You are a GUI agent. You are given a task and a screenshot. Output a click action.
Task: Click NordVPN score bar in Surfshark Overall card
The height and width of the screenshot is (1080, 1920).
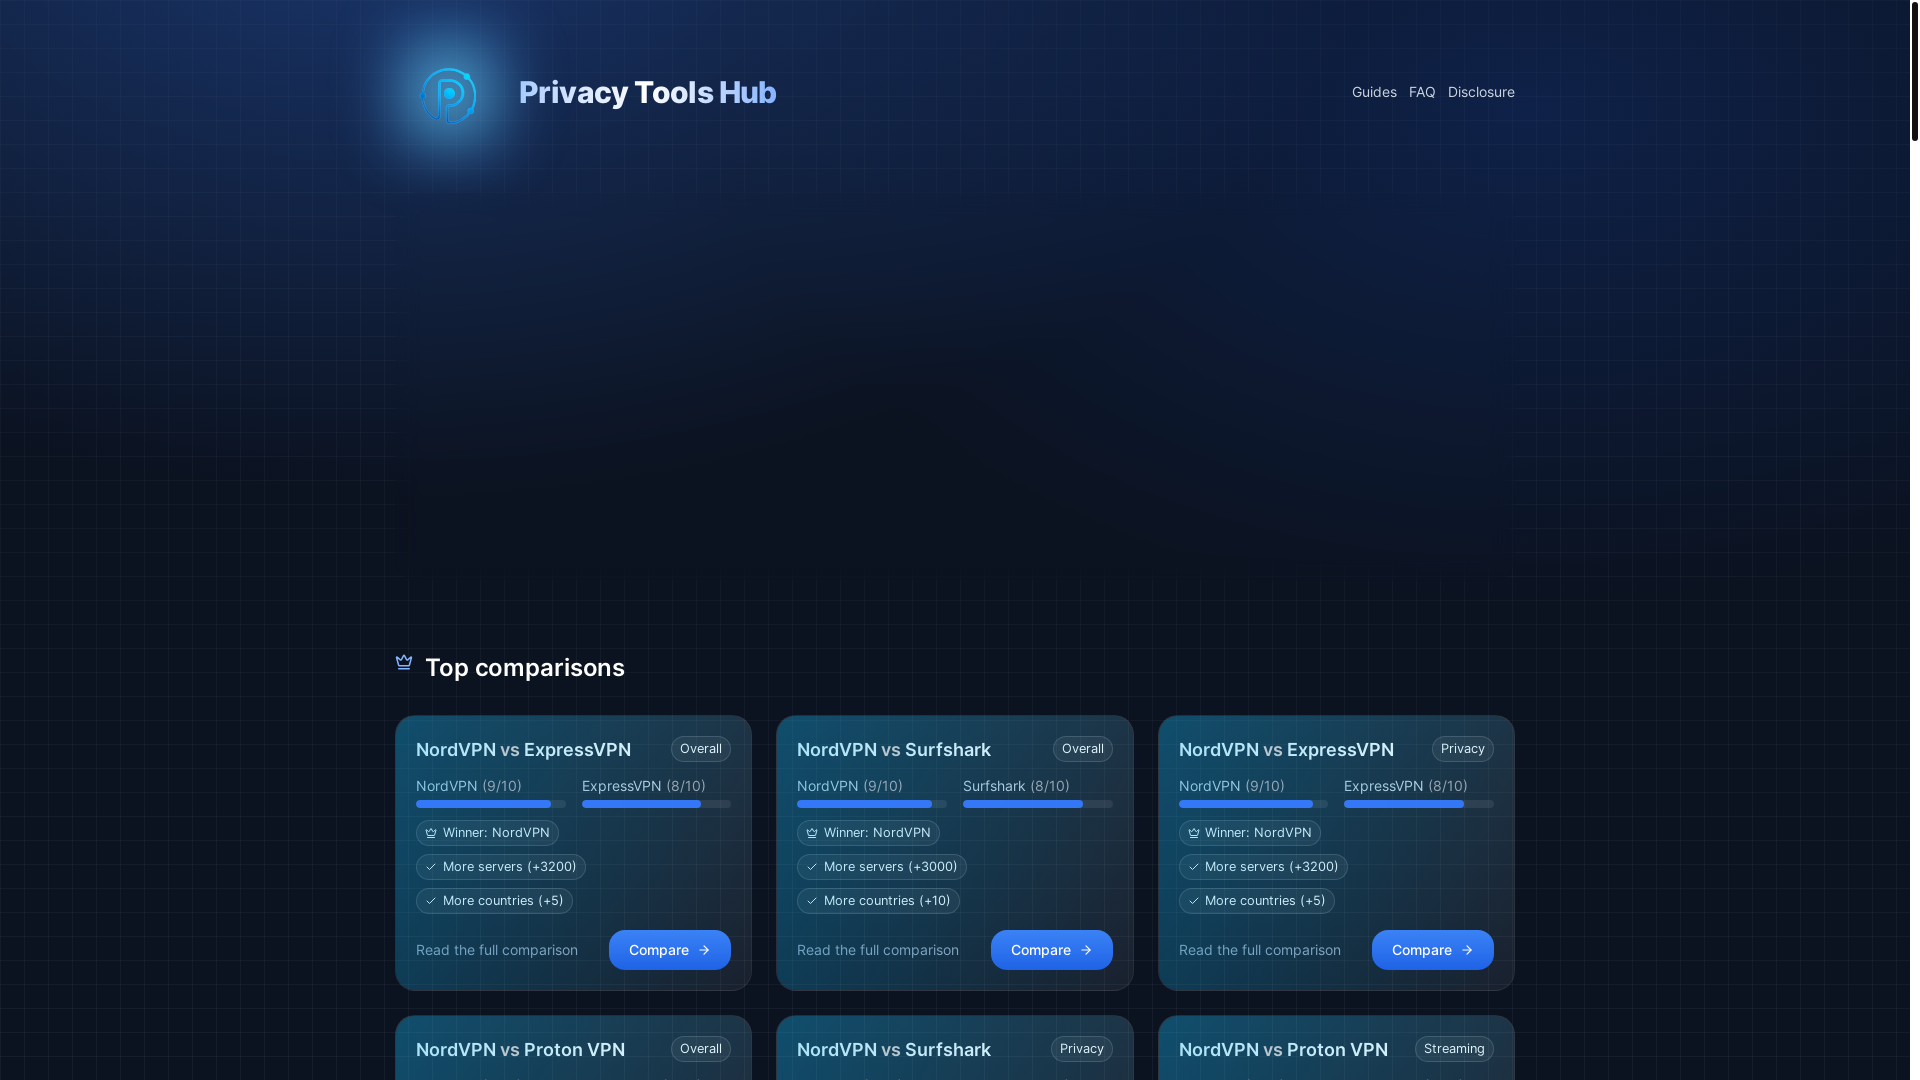pyautogui.click(x=872, y=804)
